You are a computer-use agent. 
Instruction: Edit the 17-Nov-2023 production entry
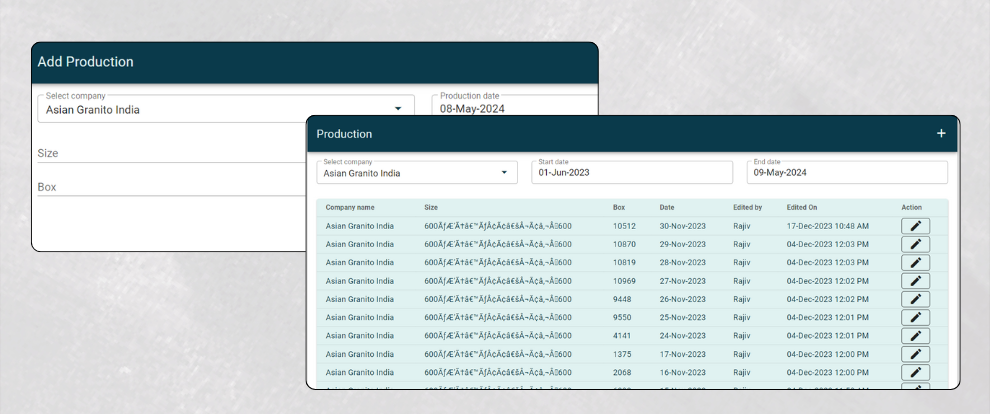click(915, 354)
